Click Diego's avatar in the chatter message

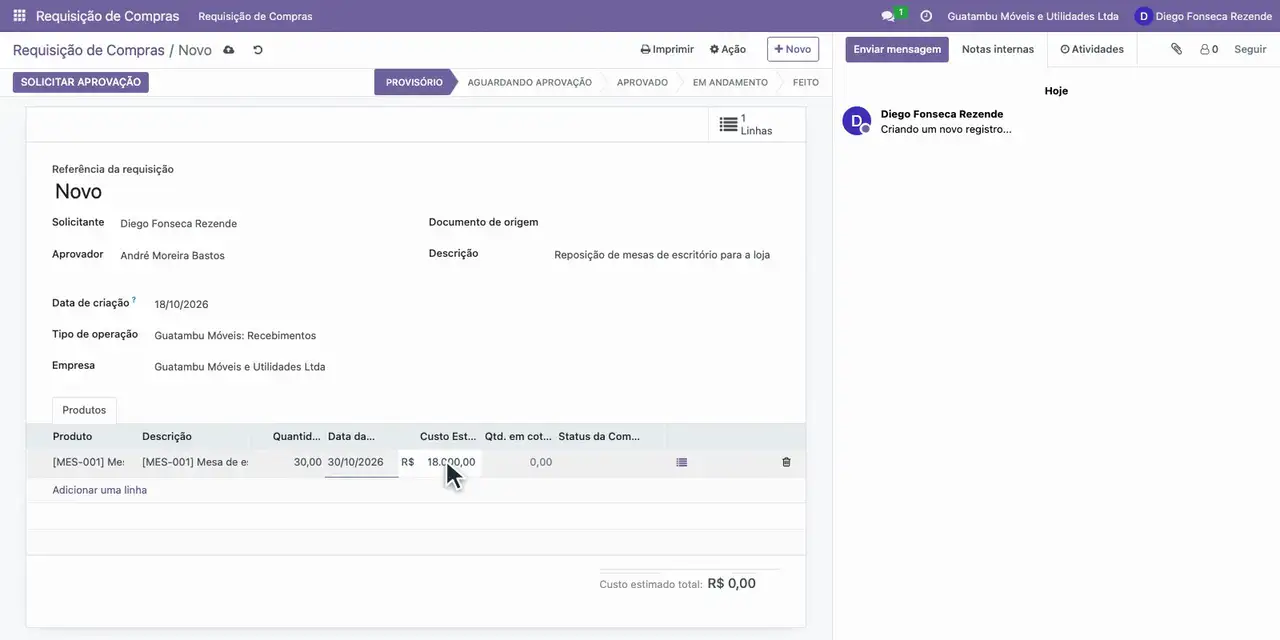click(x=857, y=121)
